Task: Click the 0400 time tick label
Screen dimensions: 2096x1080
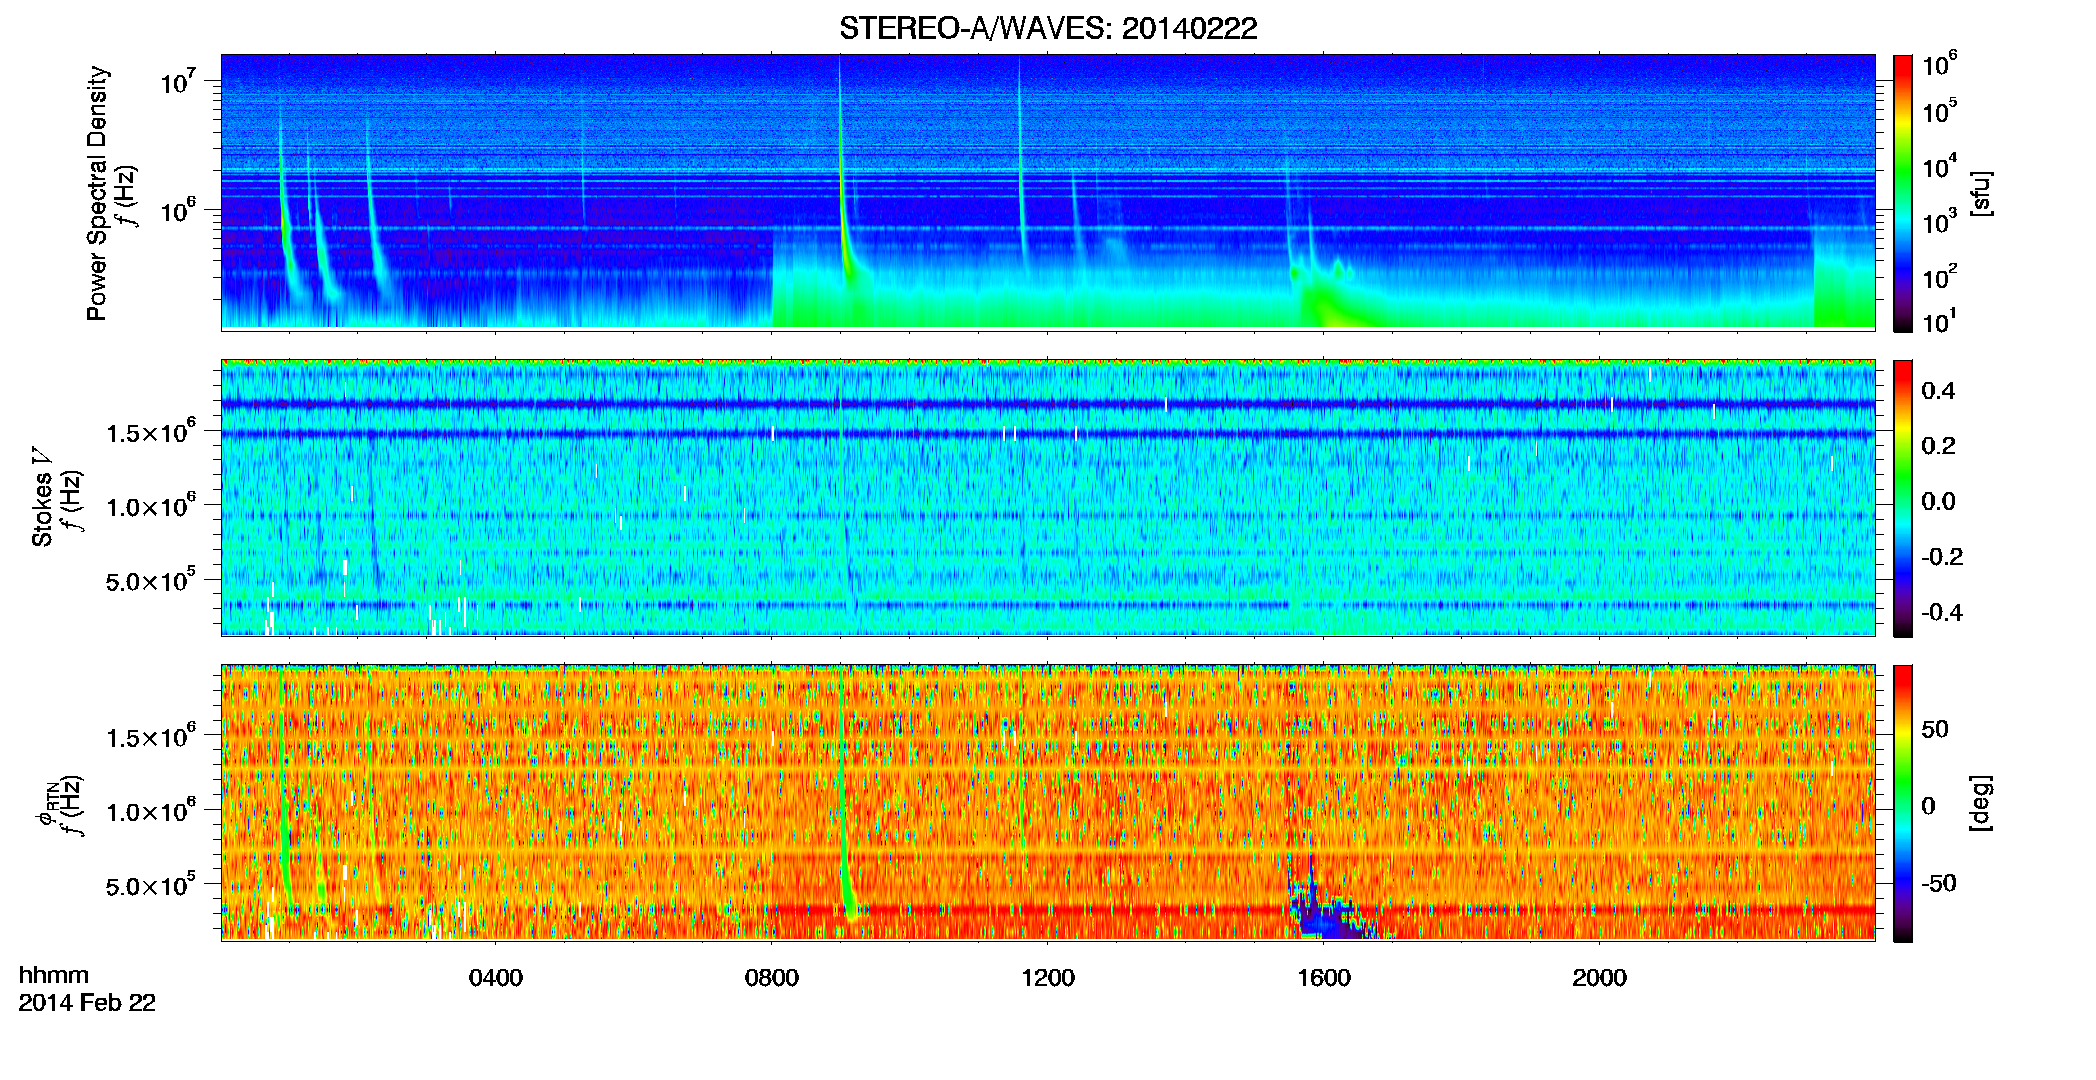Action: 496,978
